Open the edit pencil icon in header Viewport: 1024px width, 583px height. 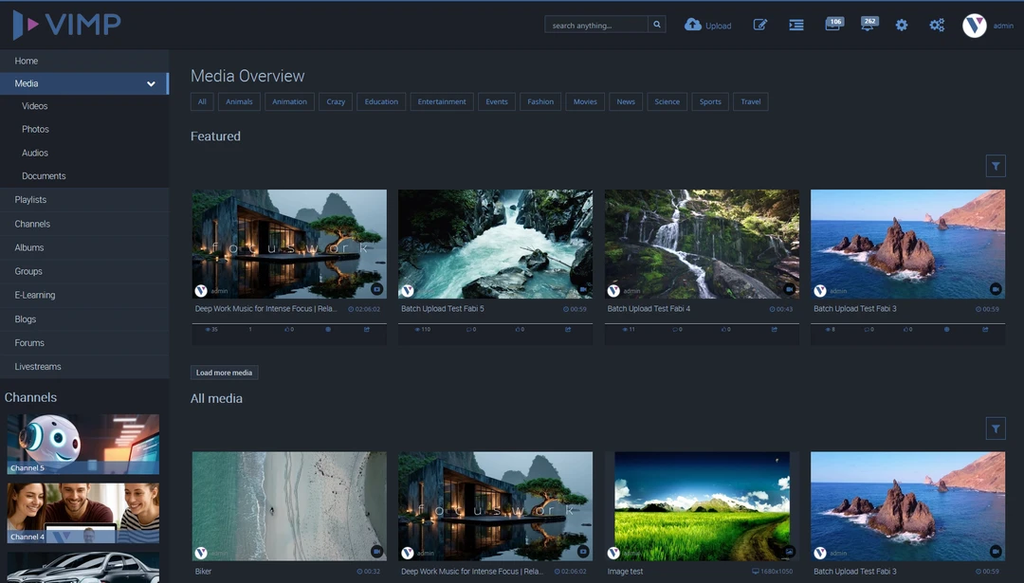click(760, 25)
